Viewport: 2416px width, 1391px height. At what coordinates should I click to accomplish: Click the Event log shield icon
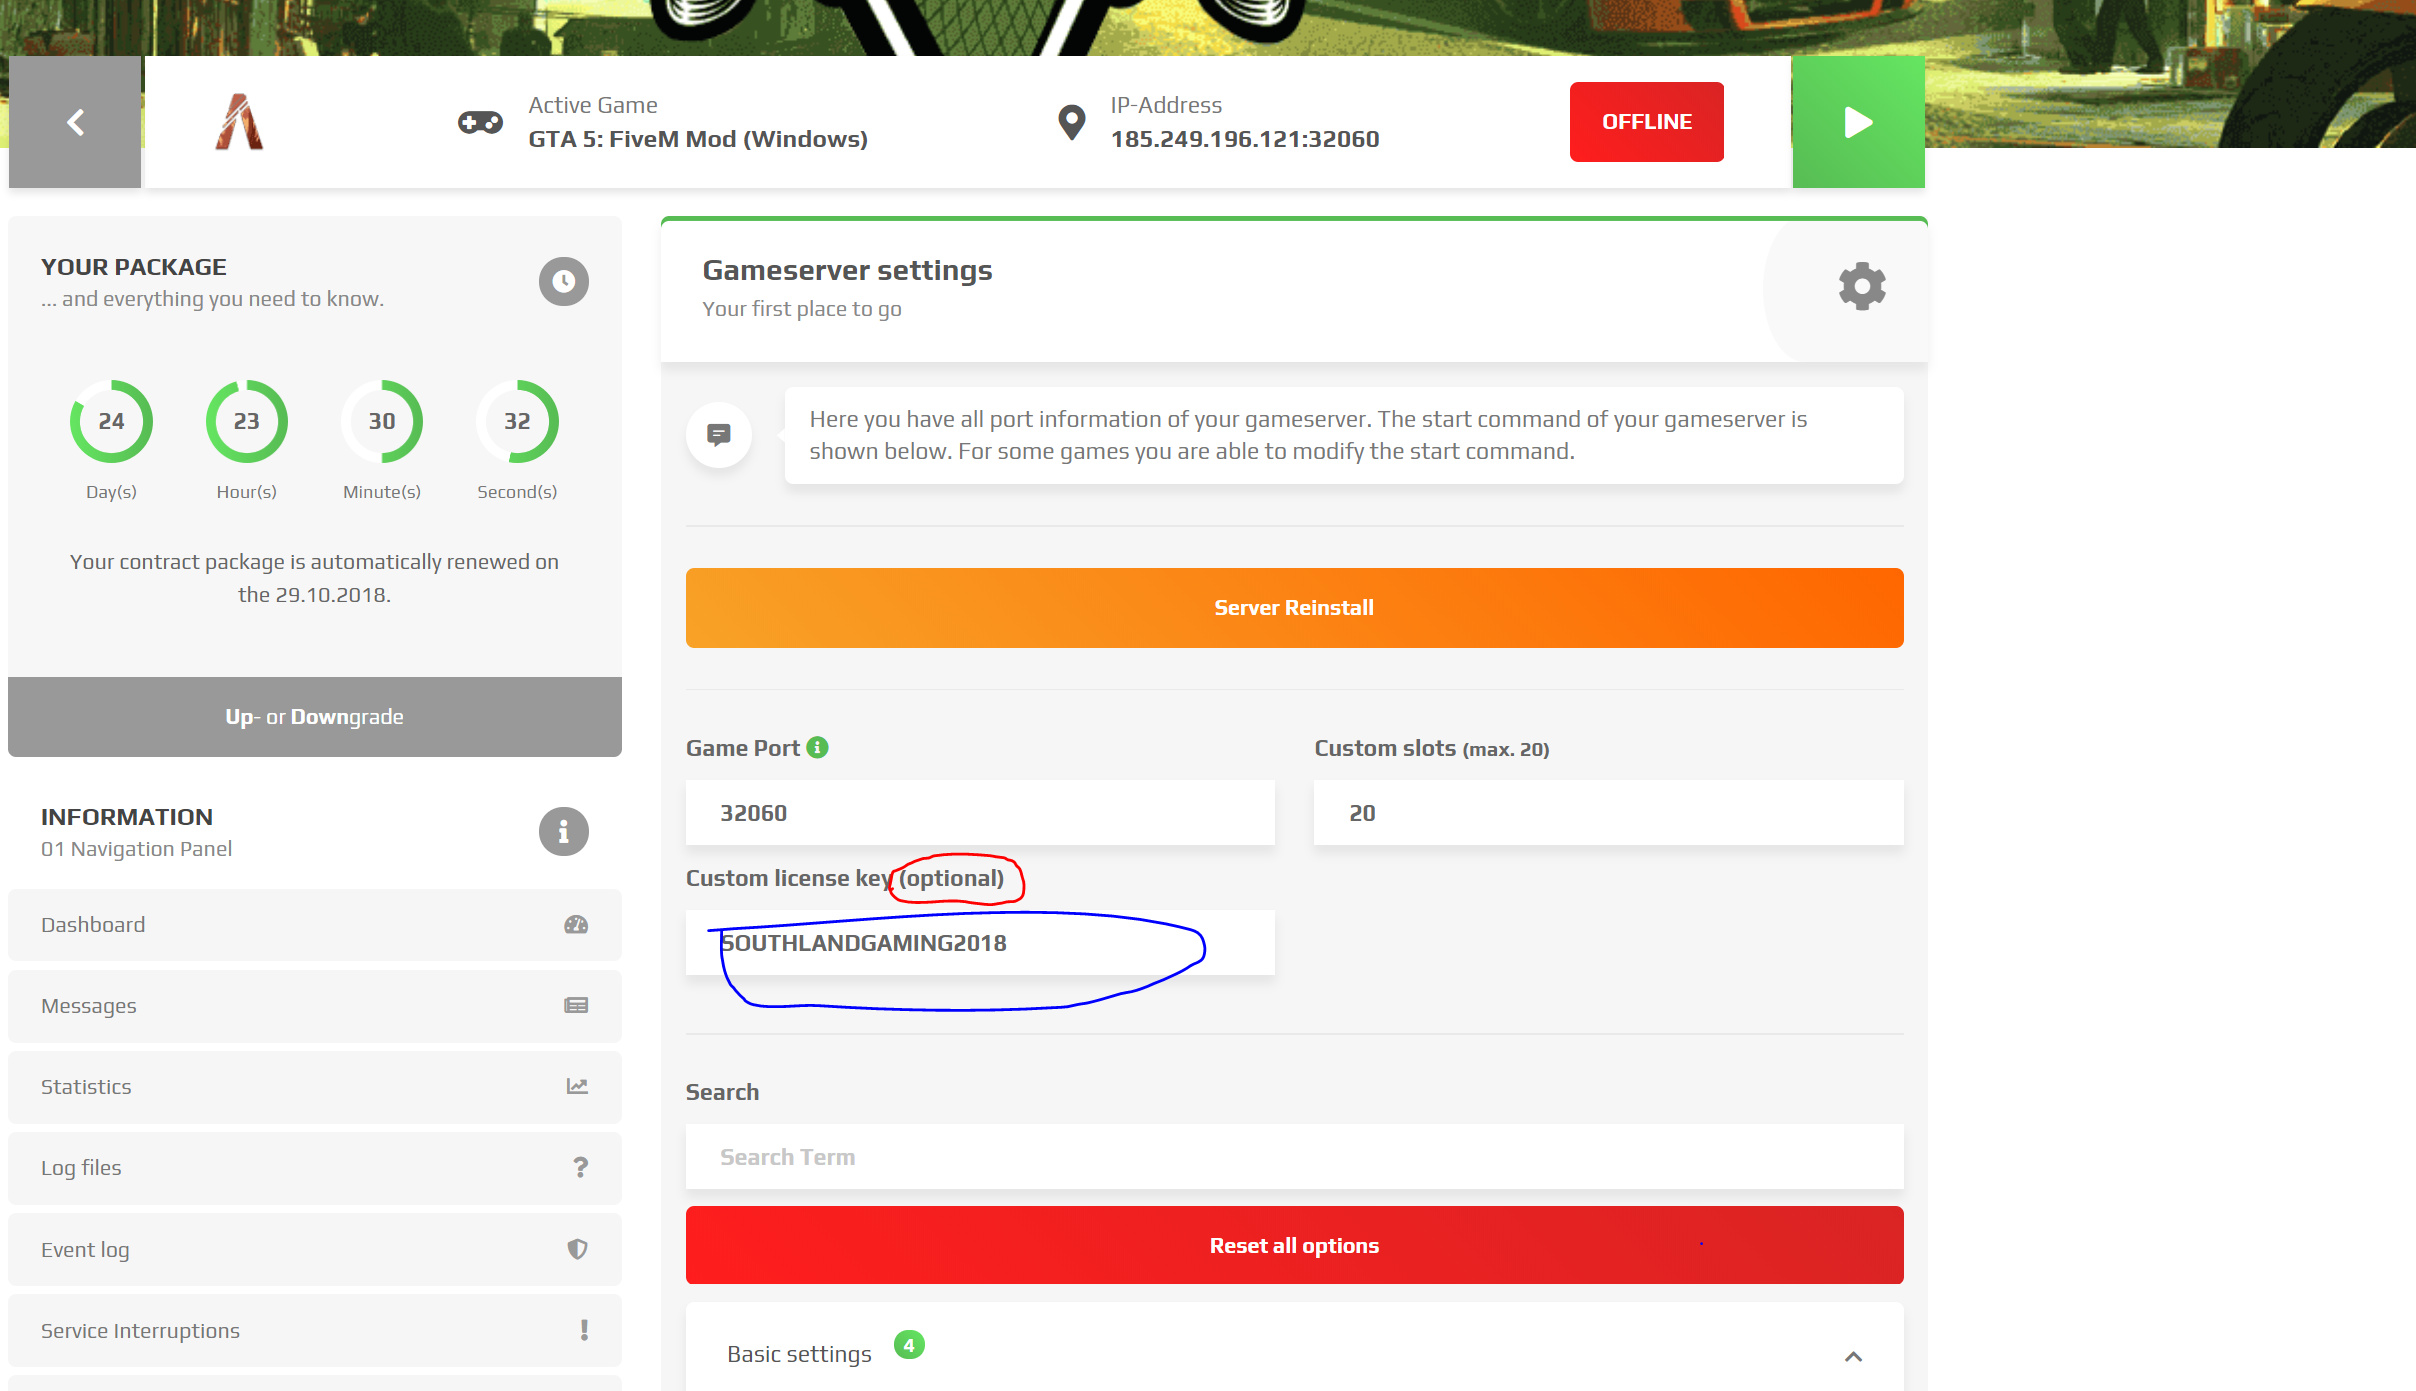pyautogui.click(x=577, y=1249)
